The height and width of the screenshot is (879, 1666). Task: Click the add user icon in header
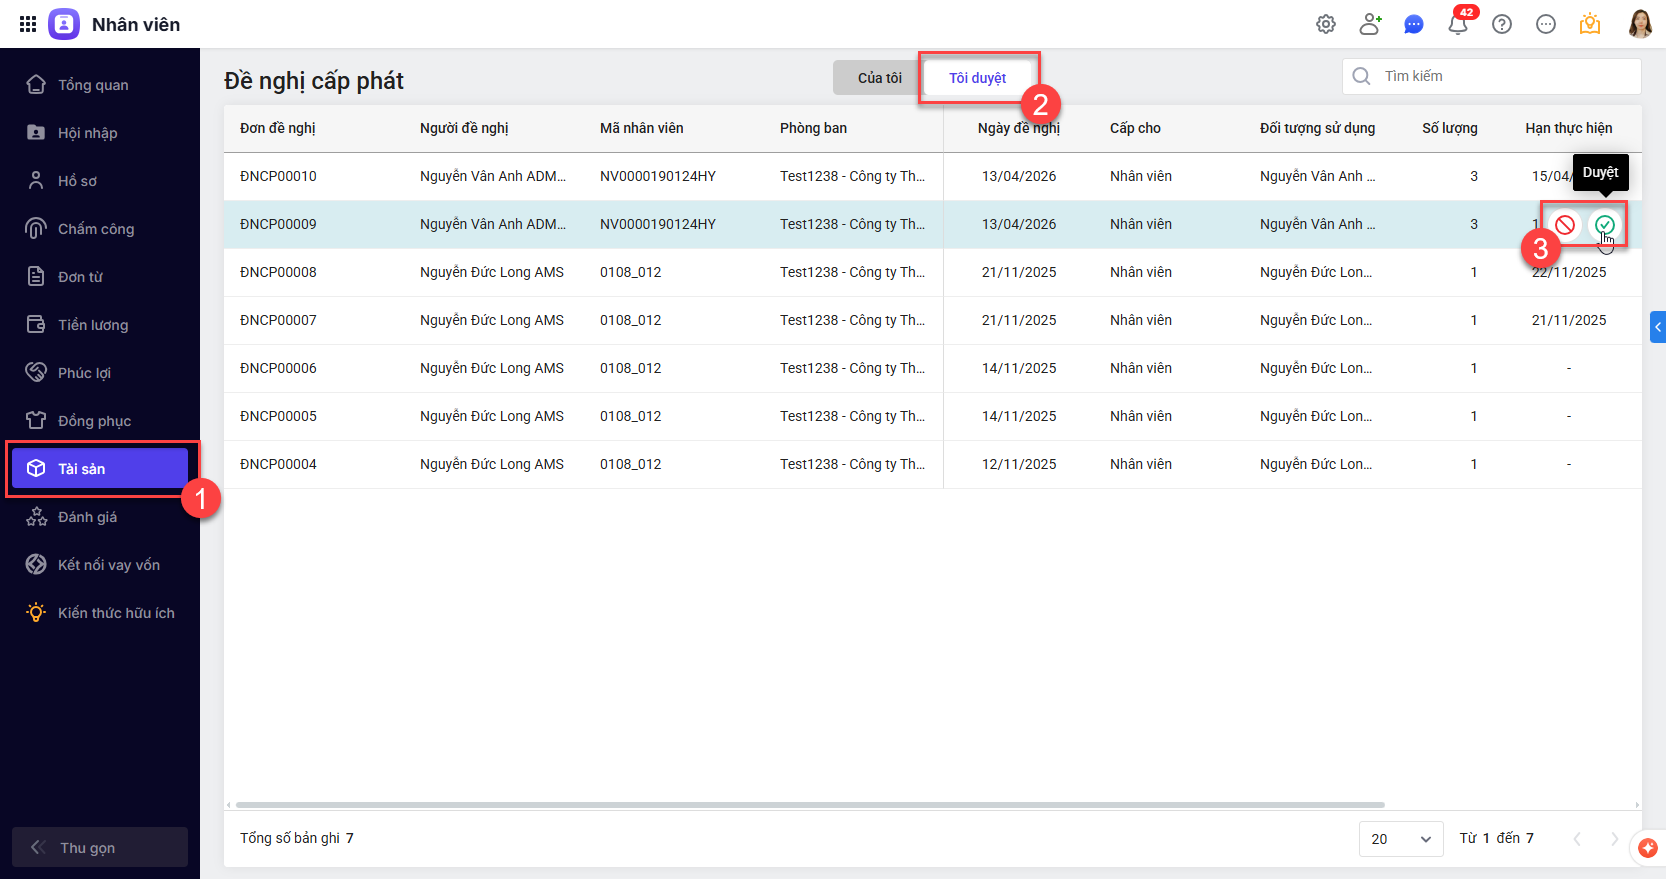1370,24
